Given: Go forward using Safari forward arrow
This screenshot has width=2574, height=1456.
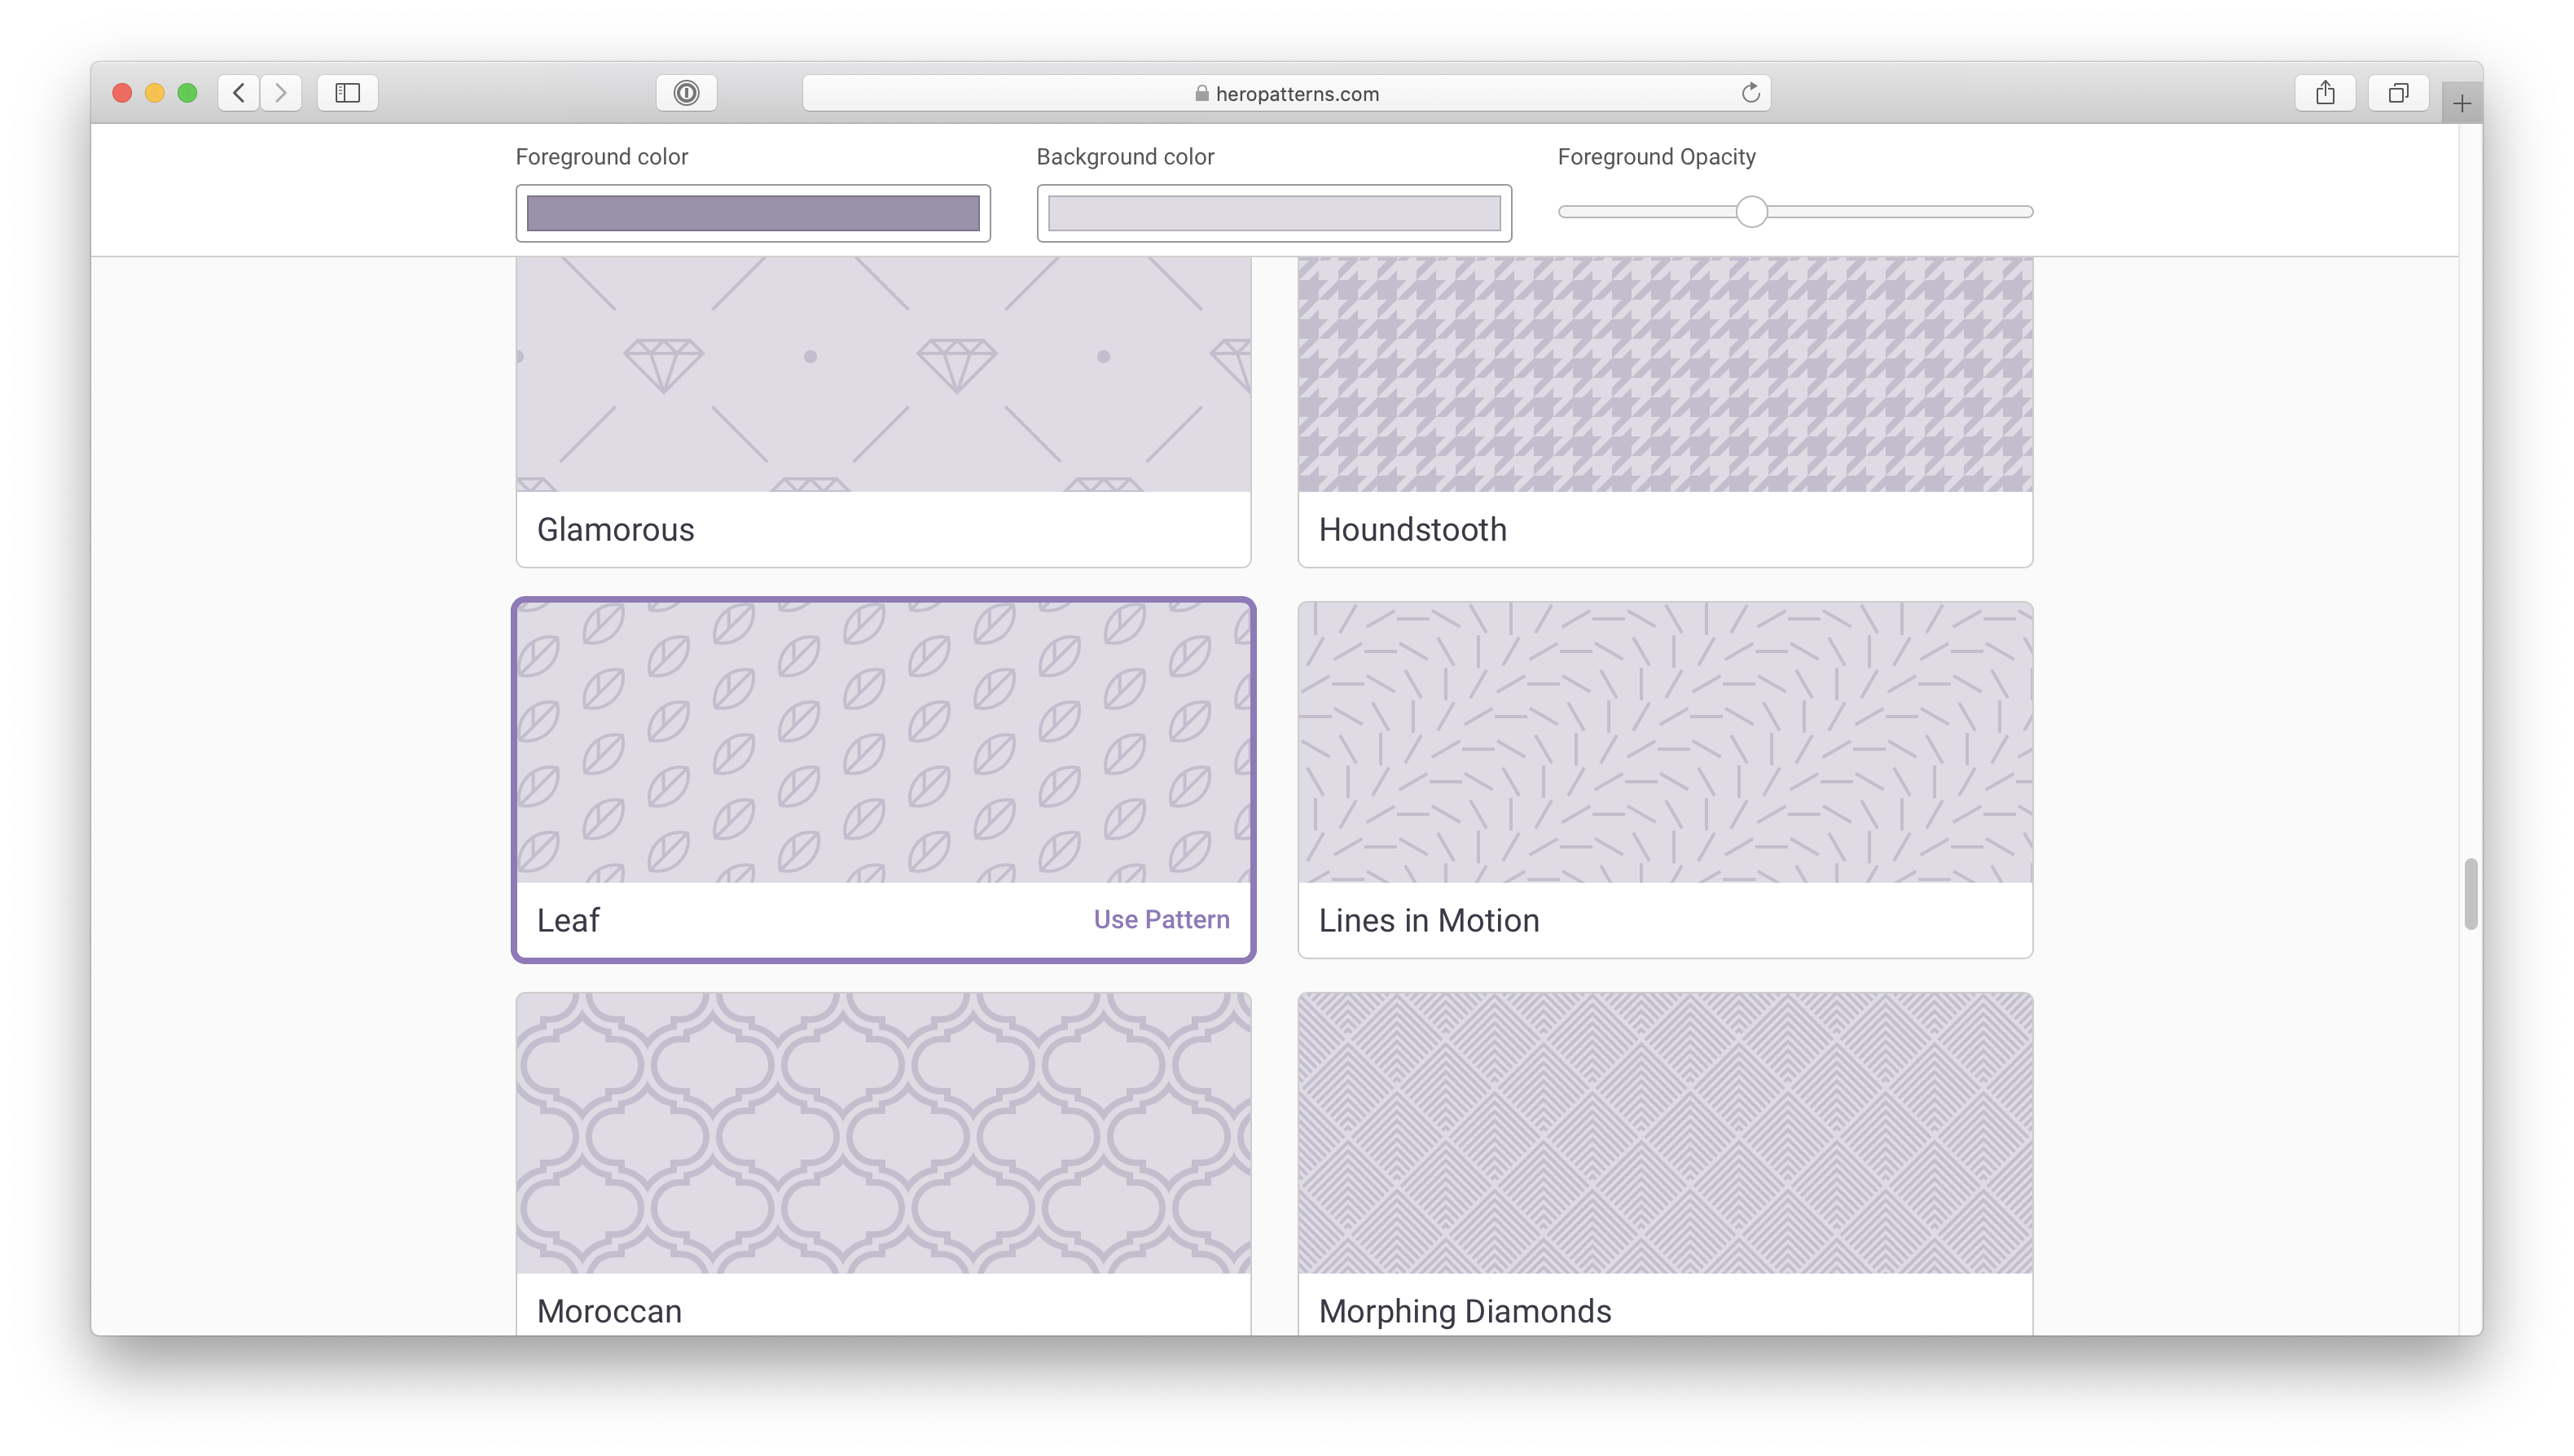Looking at the screenshot, I should tap(281, 93).
